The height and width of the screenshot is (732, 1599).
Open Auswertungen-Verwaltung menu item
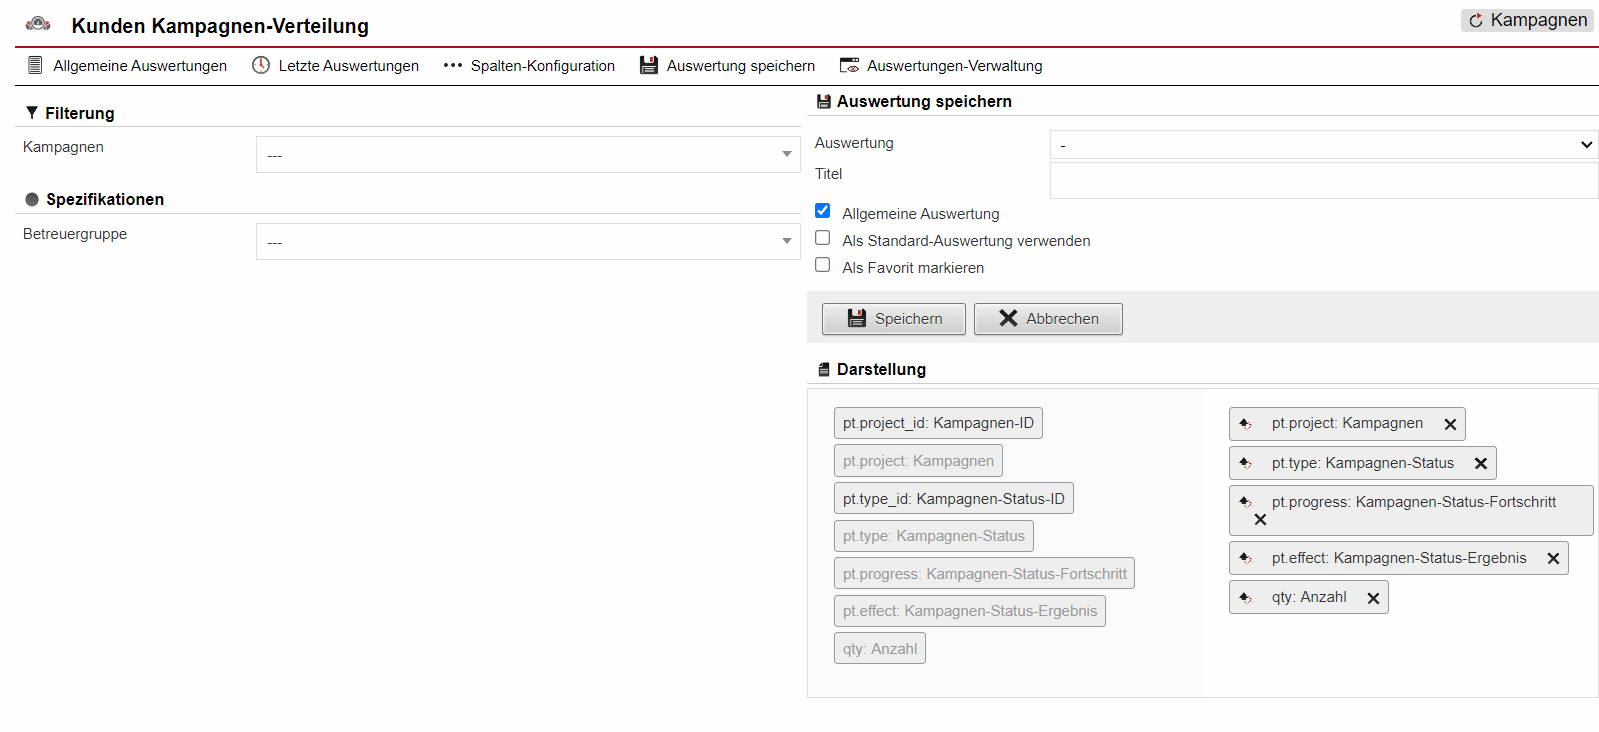tap(954, 66)
